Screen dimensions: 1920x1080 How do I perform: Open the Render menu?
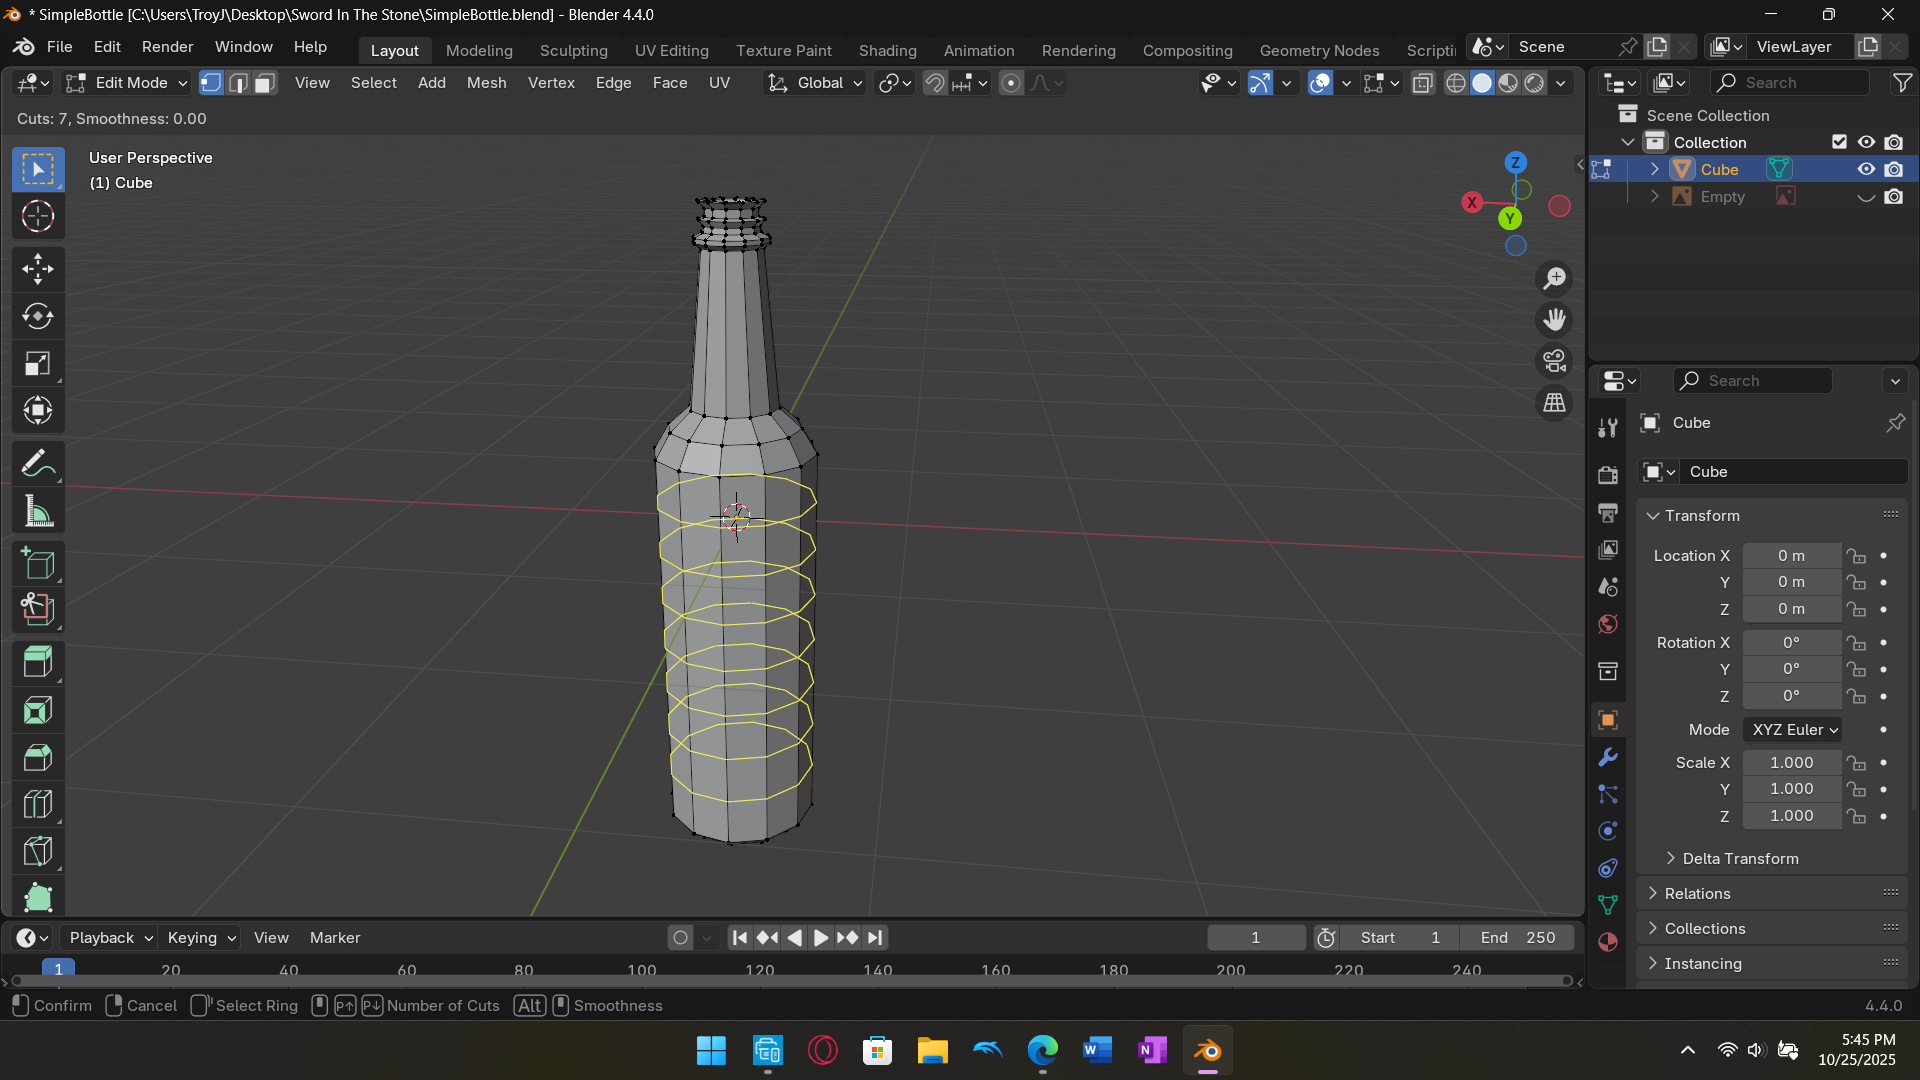(x=167, y=47)
